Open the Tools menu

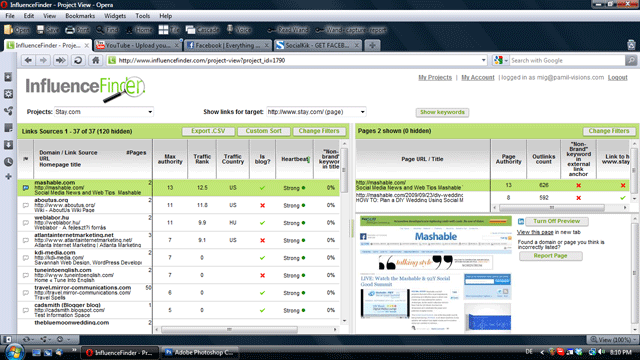142,16
